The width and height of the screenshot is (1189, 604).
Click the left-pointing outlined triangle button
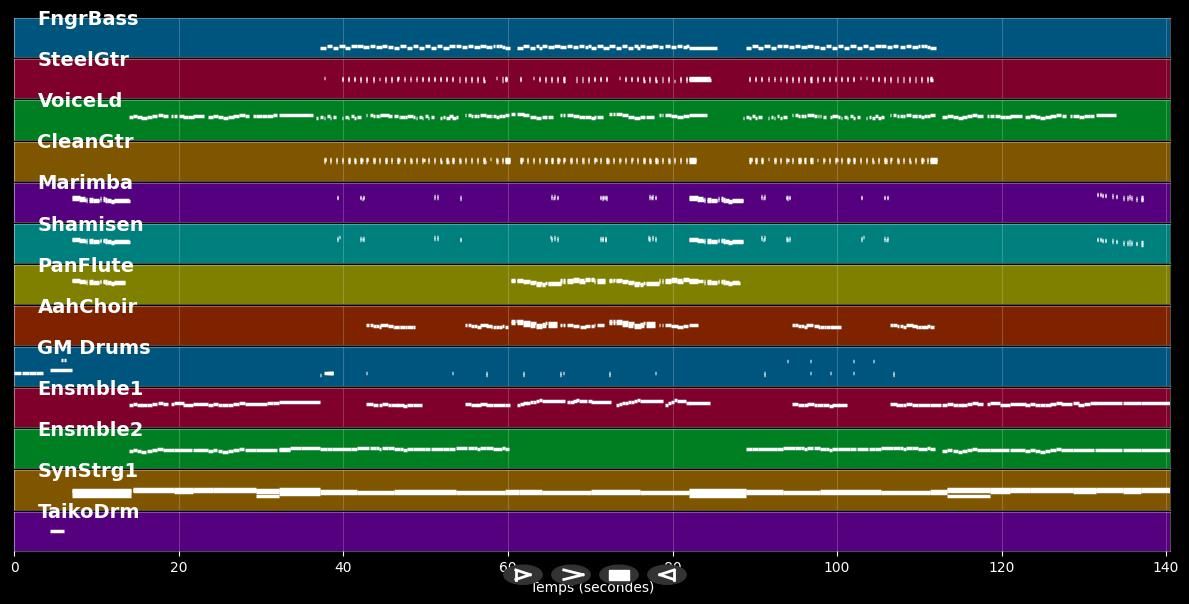click(x=667, y=575)
